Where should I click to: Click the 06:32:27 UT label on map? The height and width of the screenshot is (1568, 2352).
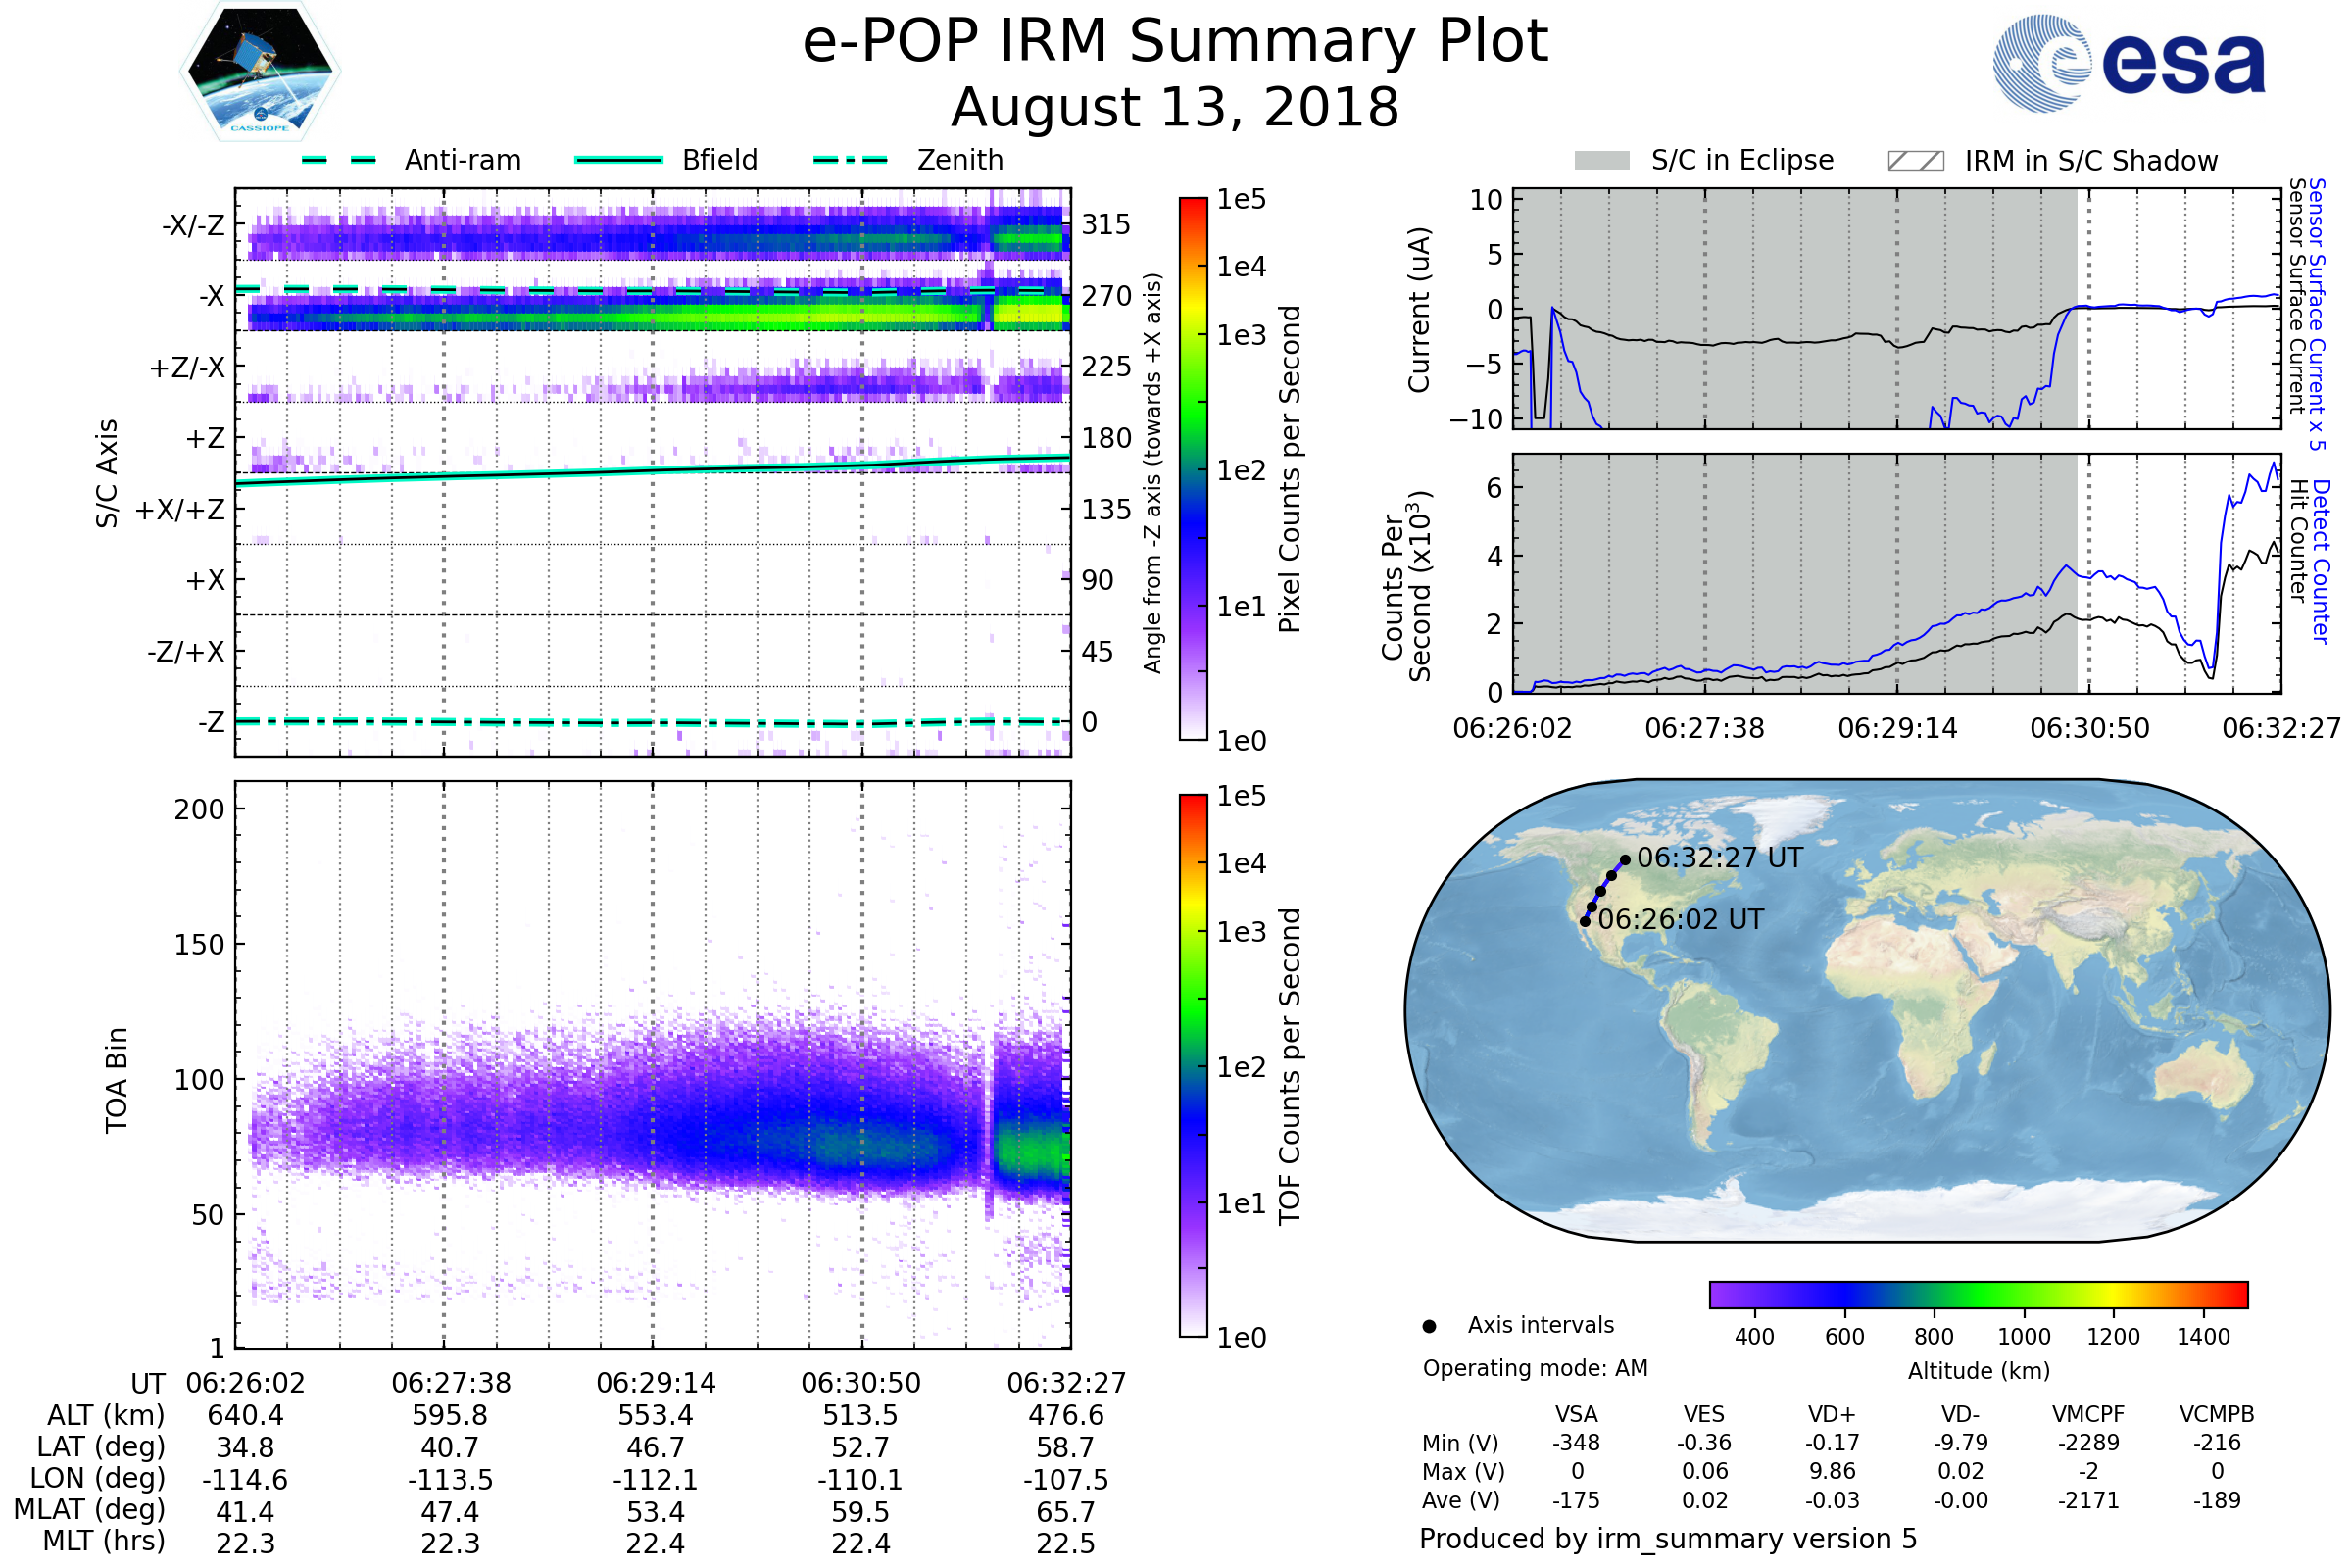(x=1719, y=858)
